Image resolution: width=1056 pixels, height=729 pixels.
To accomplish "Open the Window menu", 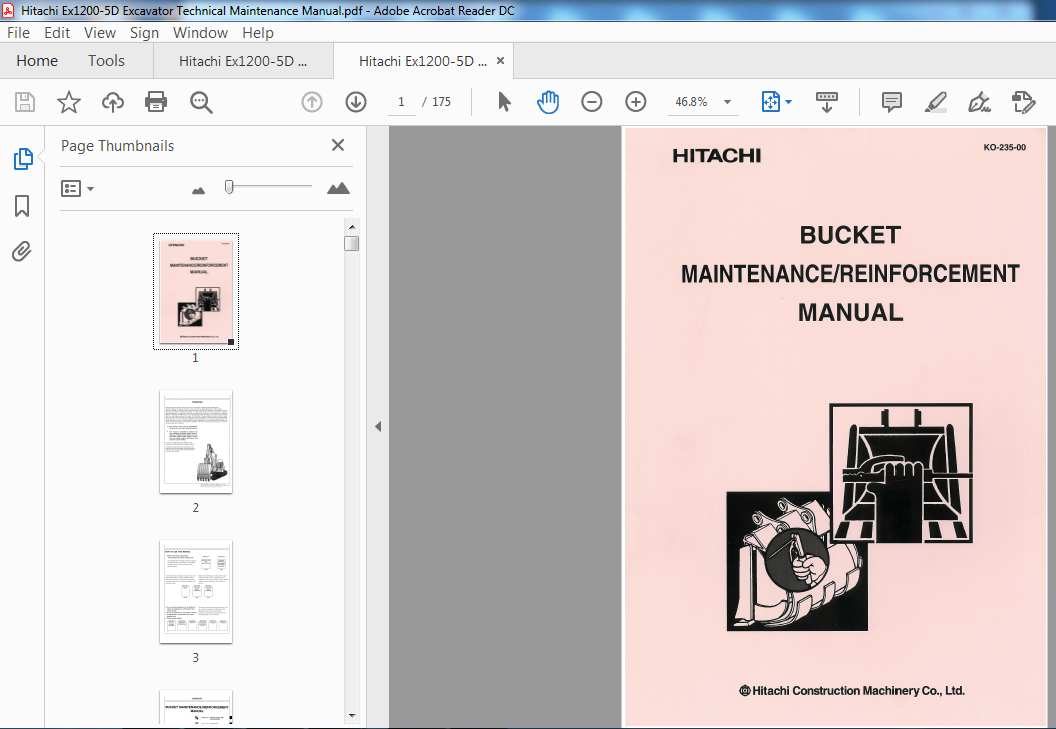I will point(200,32).
